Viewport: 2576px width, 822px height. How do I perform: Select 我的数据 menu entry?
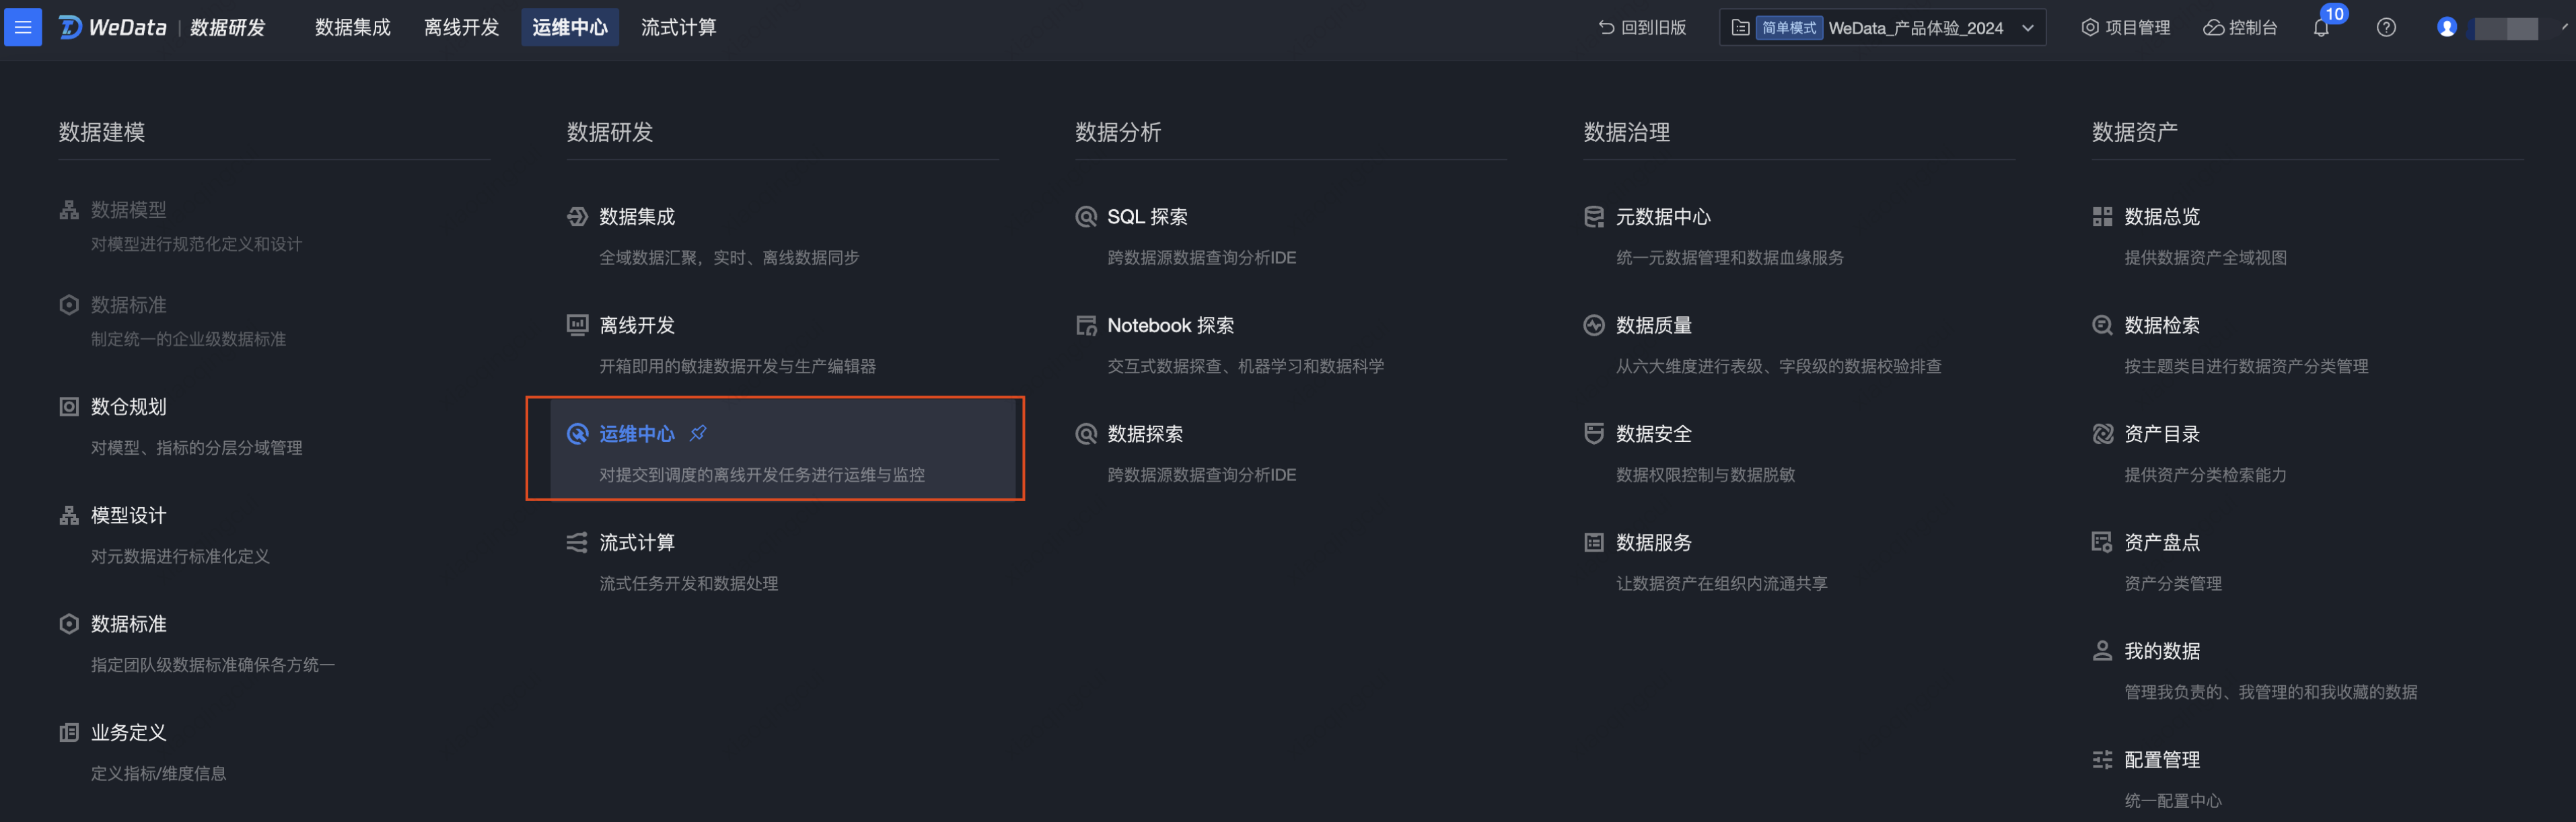(x=2161, y=651)
